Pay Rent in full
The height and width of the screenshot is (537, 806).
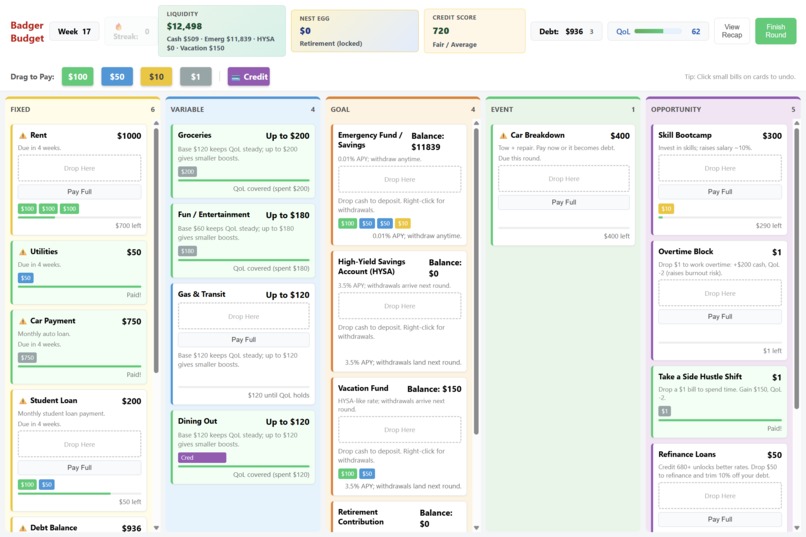[x=80, y=192]
